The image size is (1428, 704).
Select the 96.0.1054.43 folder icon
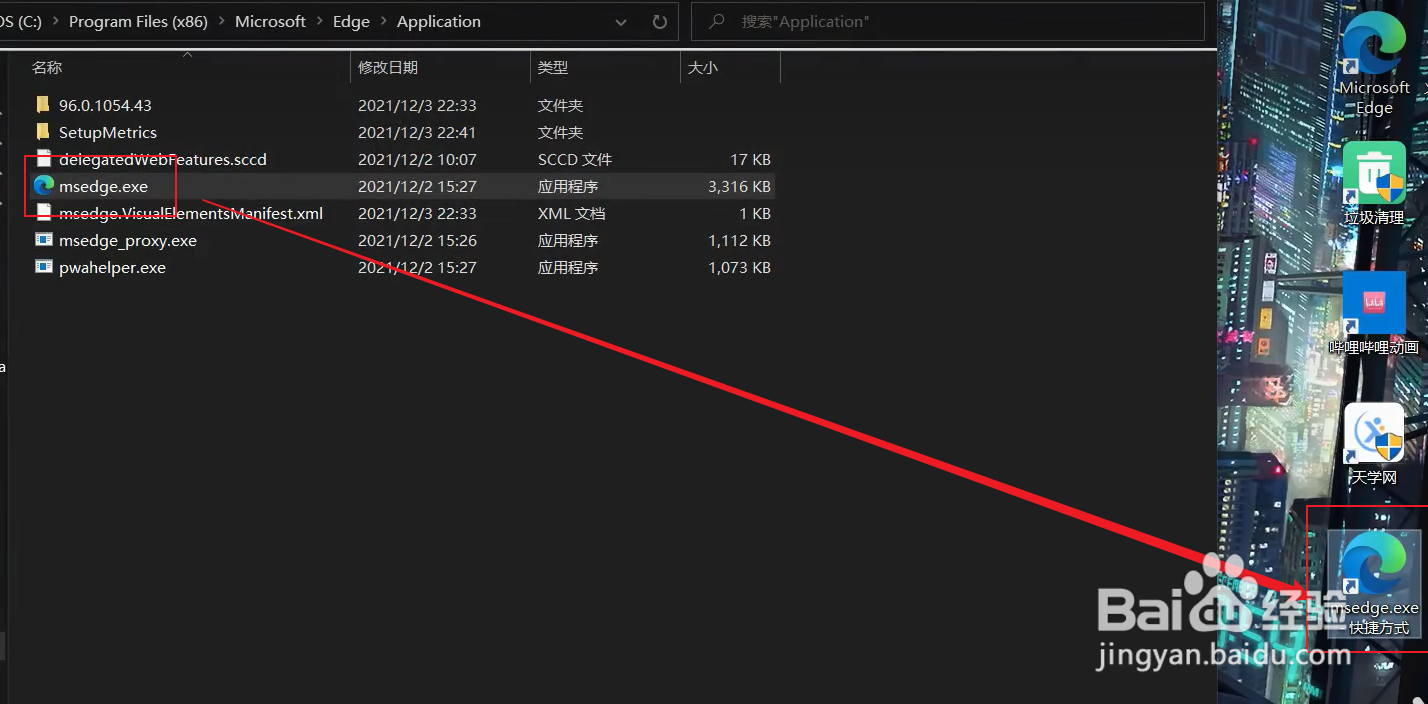pyautogui.click(x=42, y=105)
